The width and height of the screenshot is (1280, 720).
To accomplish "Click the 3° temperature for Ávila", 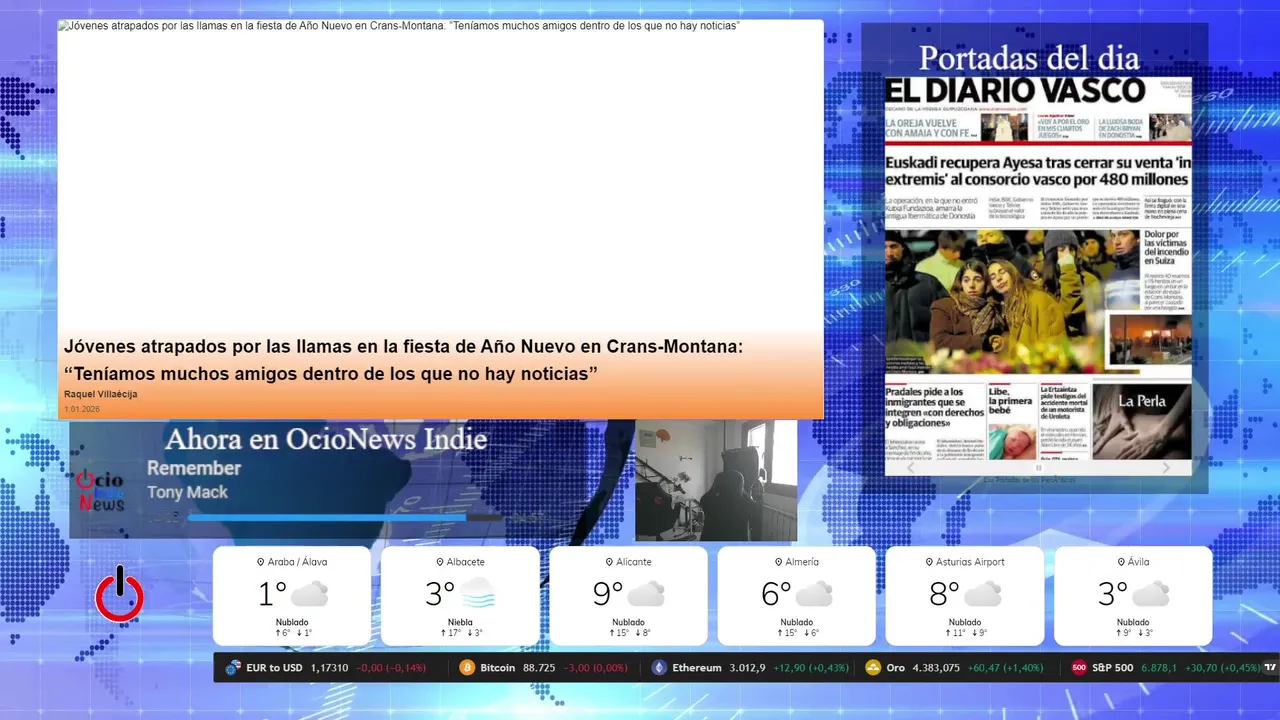I will pyautogui.click(x=1112, y=594).
